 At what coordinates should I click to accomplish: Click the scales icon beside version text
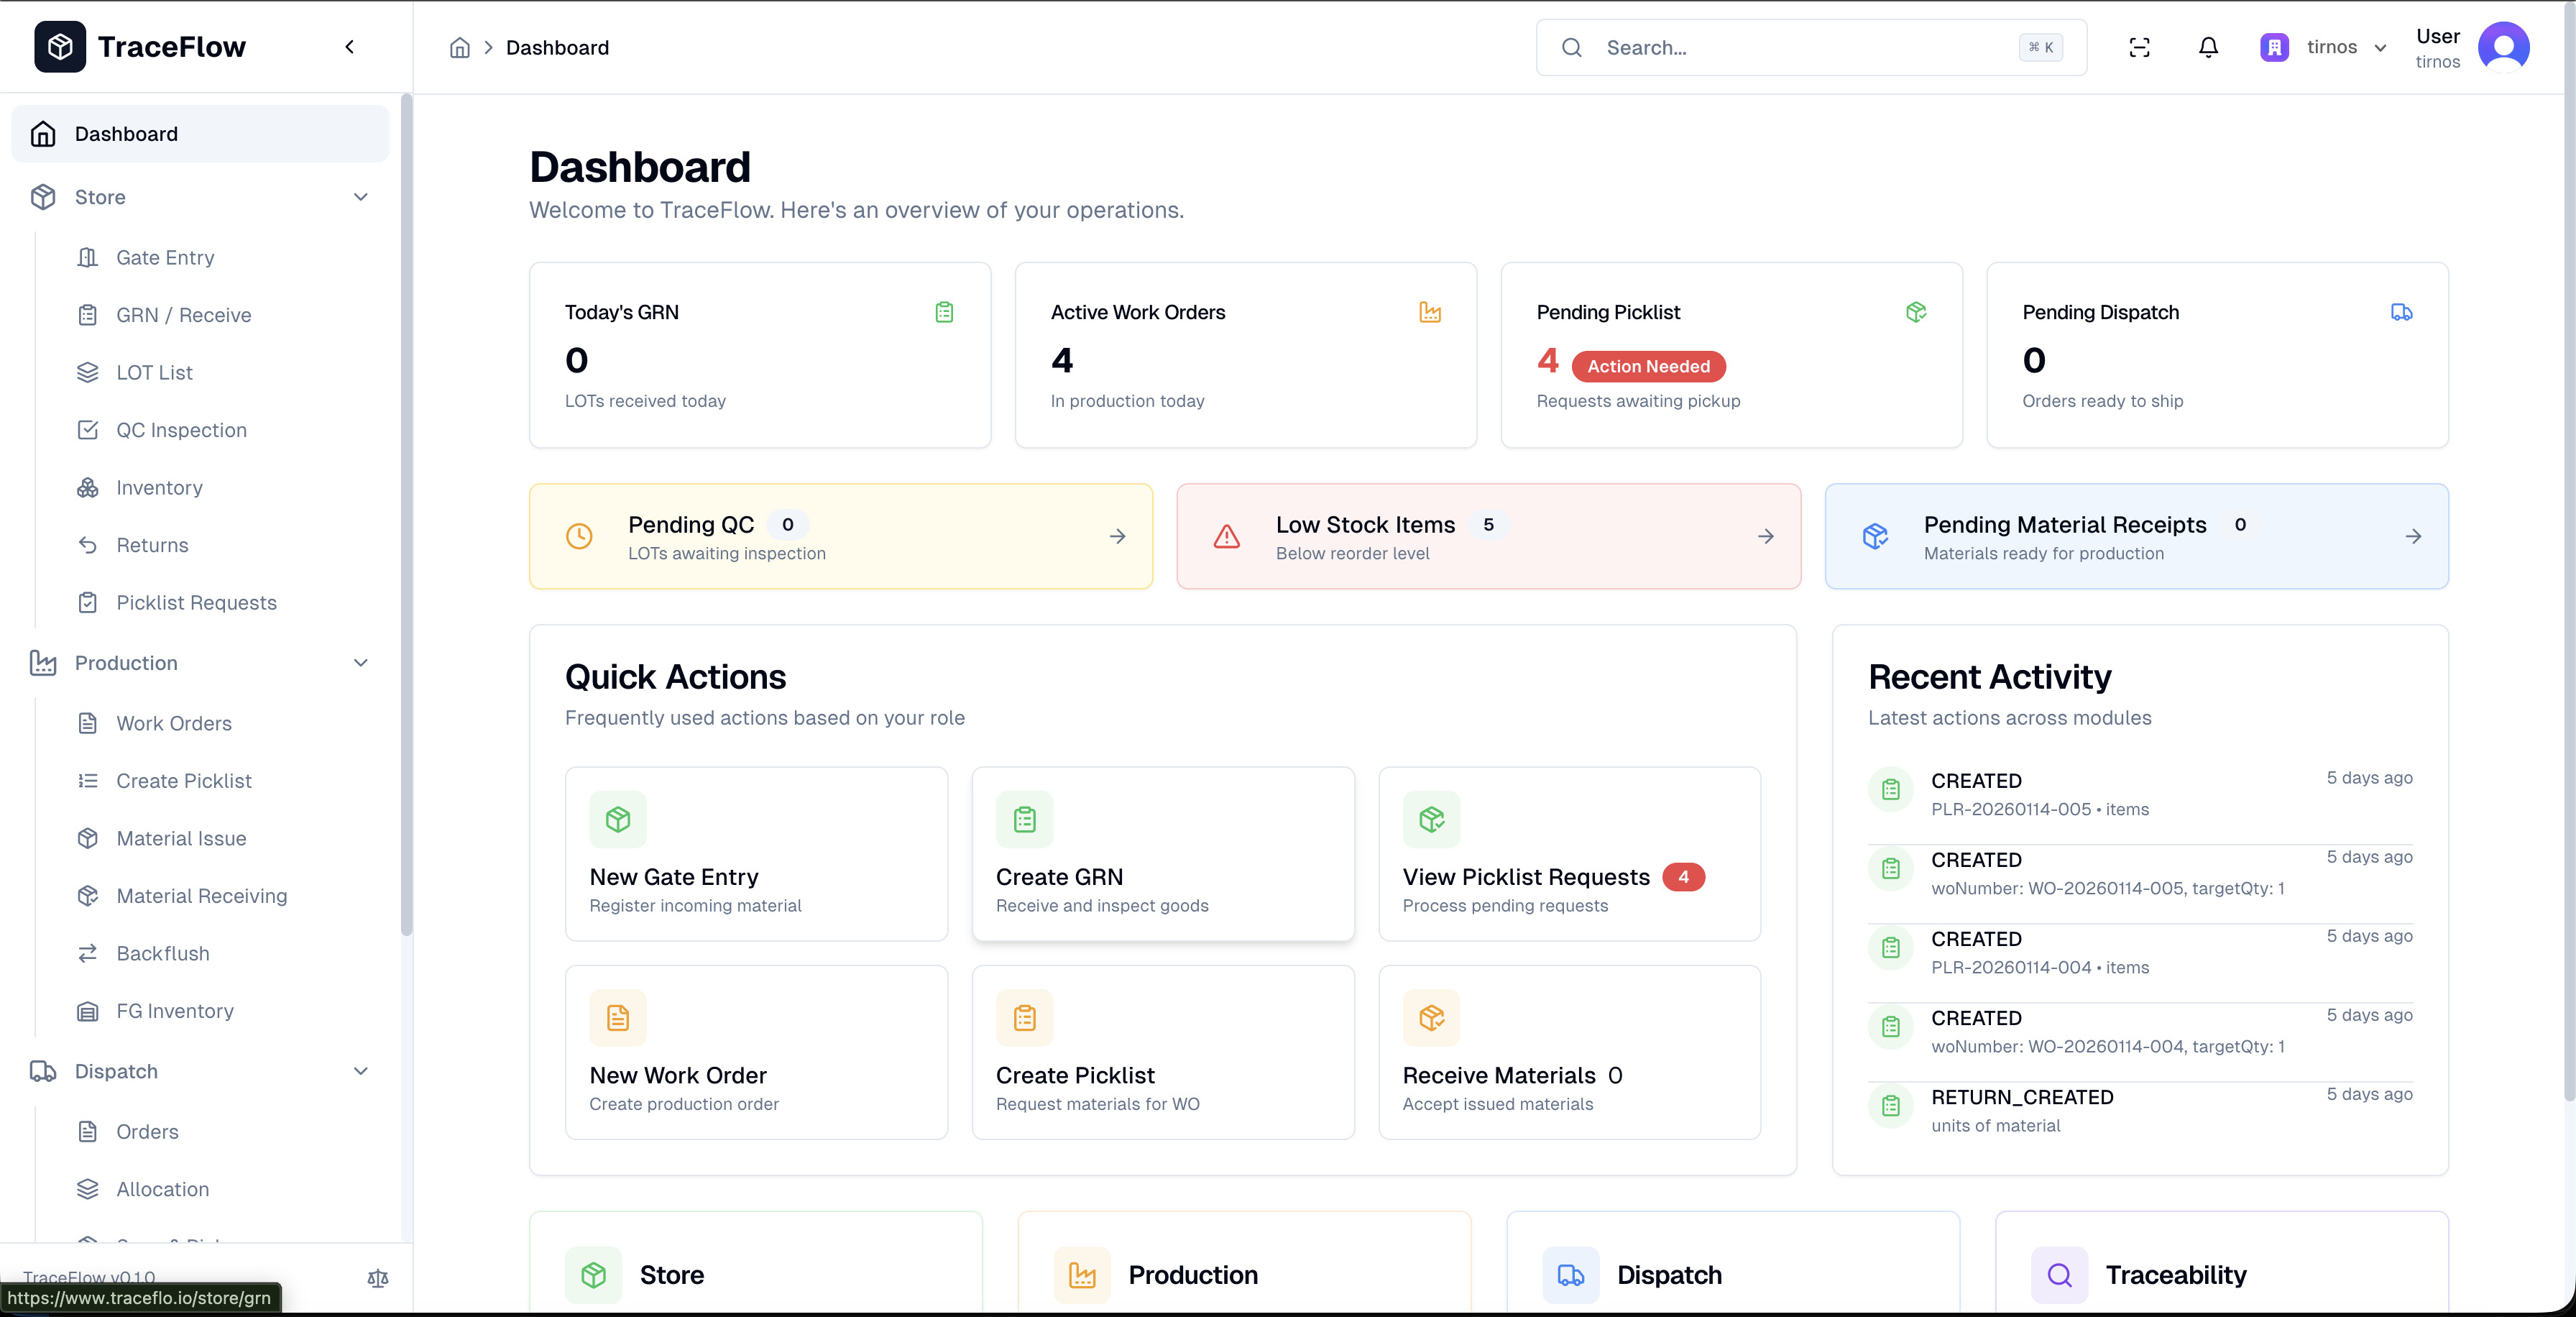pyautogui.click(x=377, y=1277)
